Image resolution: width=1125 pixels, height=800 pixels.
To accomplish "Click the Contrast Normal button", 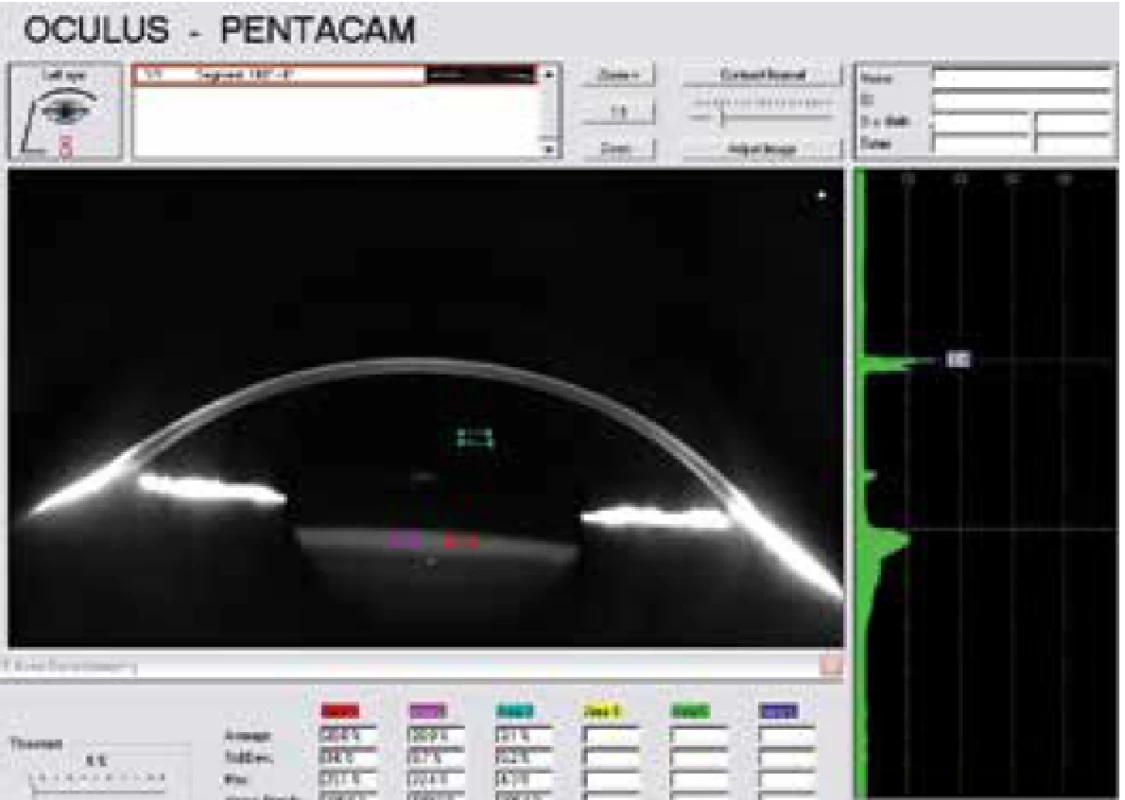I will [x=761, y=75].
